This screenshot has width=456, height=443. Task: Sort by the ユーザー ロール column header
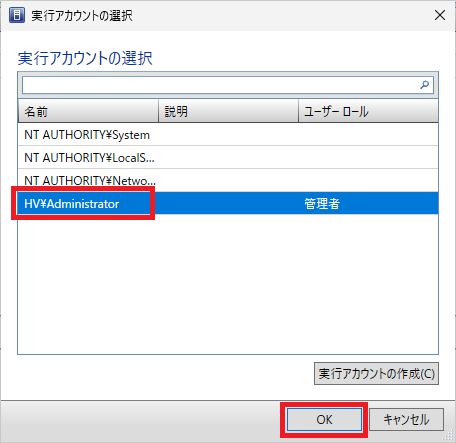(x=368, y=111)
